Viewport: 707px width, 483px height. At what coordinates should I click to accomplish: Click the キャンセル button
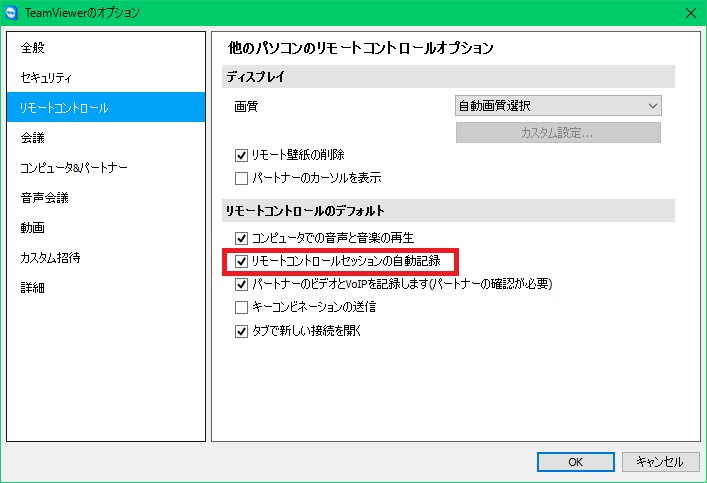(x=660, y=462)
